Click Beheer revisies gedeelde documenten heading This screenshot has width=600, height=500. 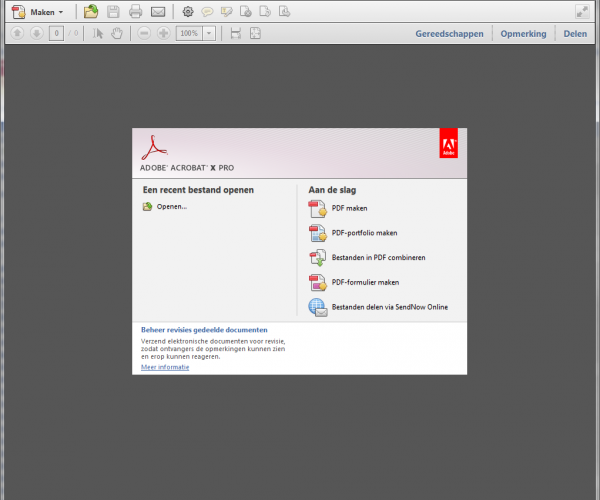pos(204,330)
